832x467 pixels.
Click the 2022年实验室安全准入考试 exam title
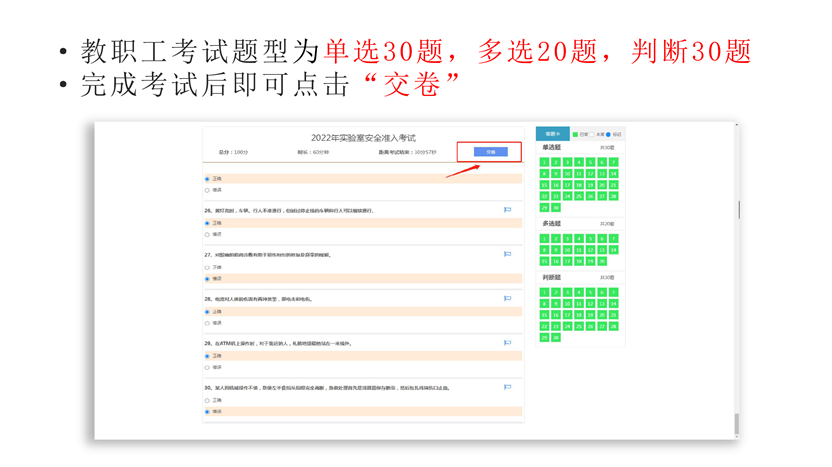click(x=362, y=138)
